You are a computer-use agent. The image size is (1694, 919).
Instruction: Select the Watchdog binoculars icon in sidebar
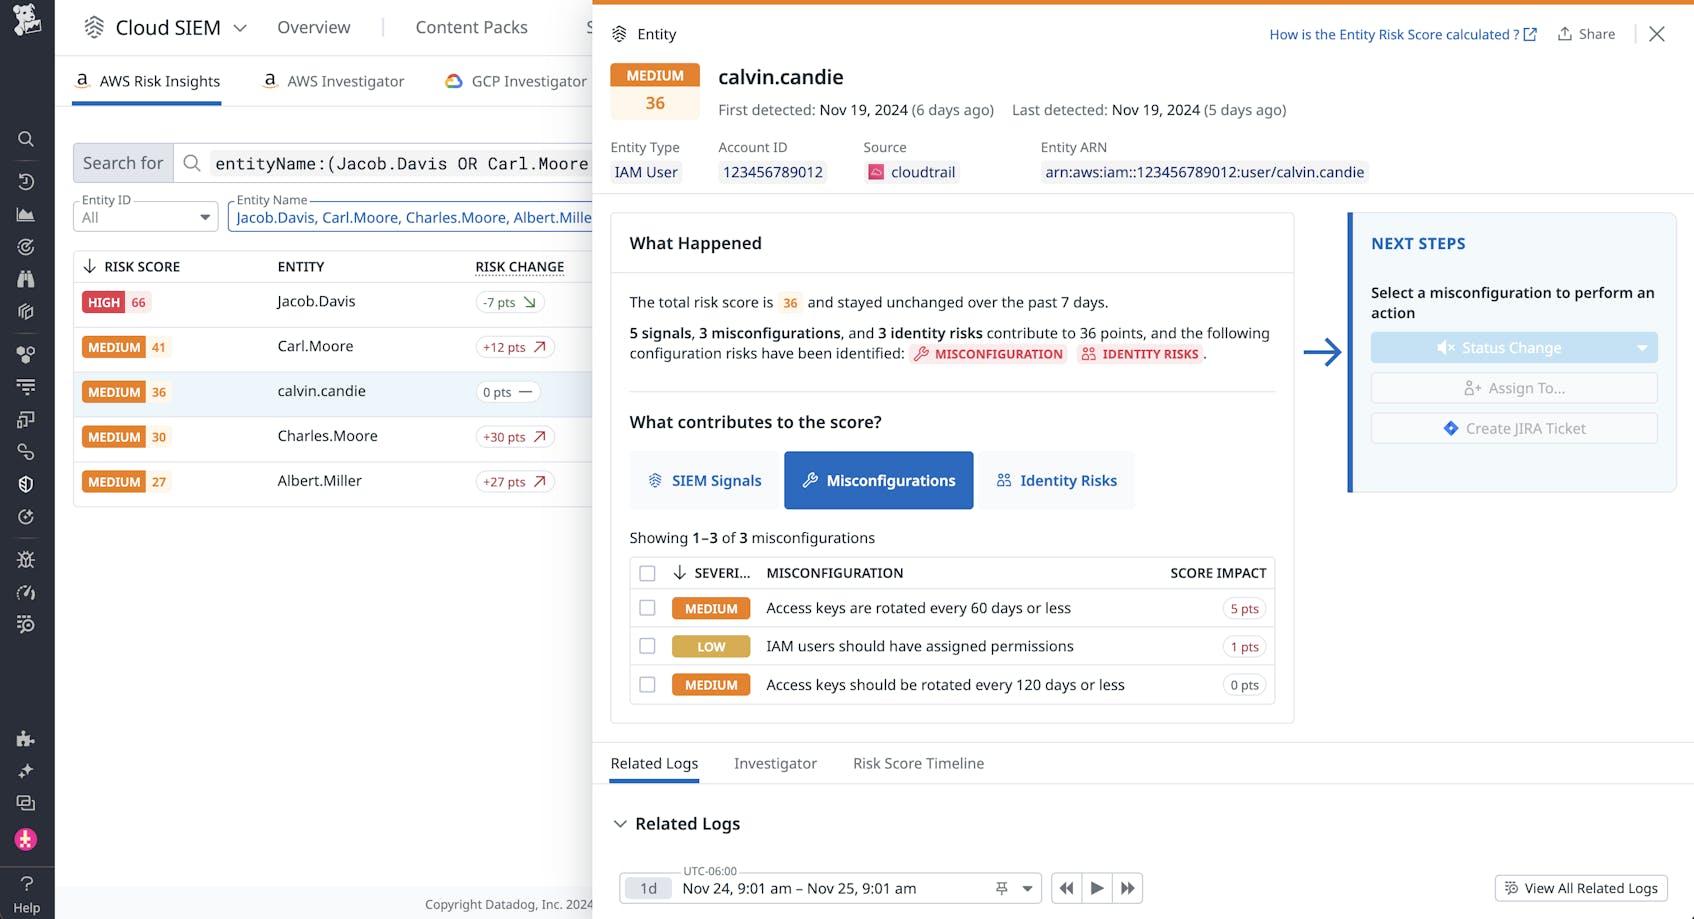pyautogui.click(x=26, y=278)
